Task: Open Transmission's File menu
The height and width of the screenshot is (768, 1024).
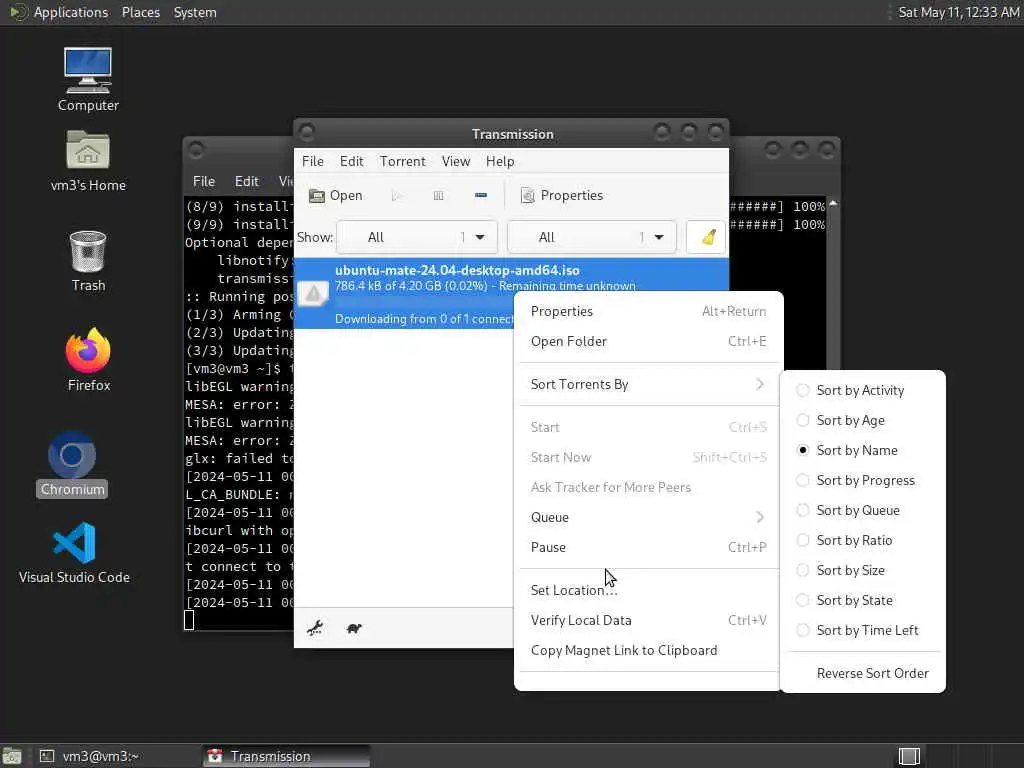Action: point(313,161)
